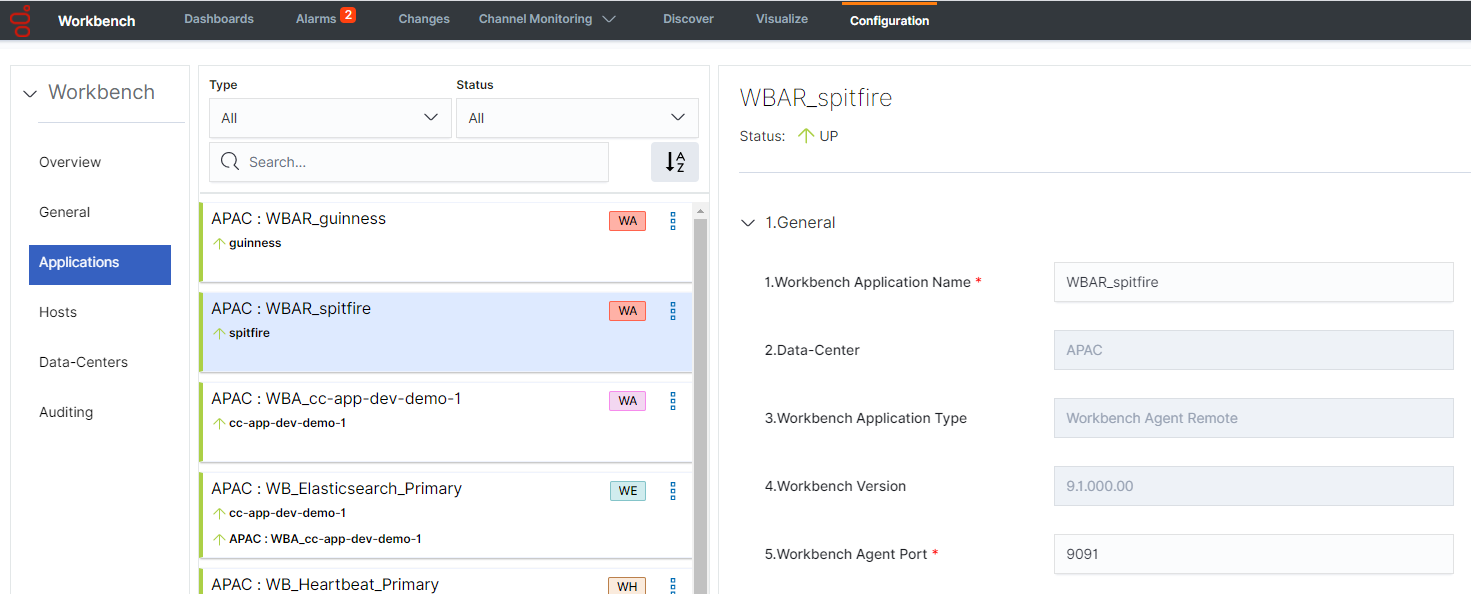Click the alarms count badge showing 2

[348, 15]
